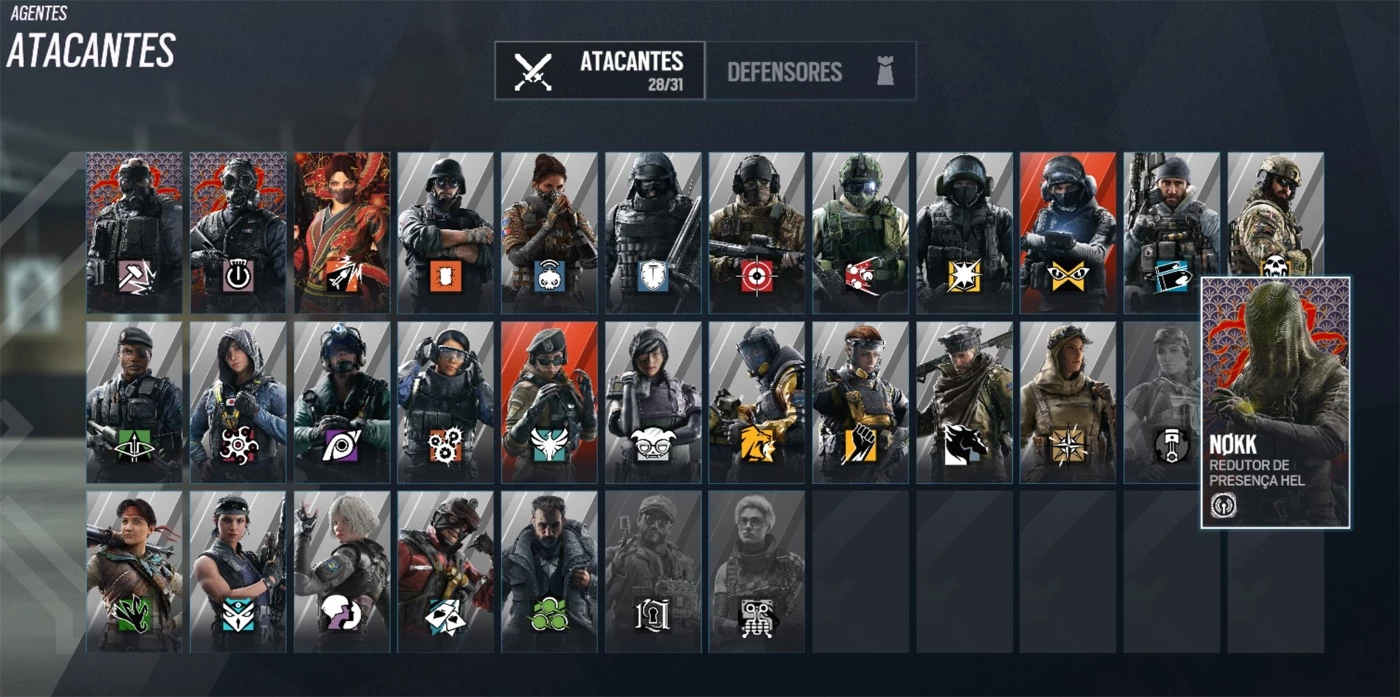Viewport: 1400px width, 697px height.
Task: Select Capitão with the green crossbow icon
Action: (134, 402)
